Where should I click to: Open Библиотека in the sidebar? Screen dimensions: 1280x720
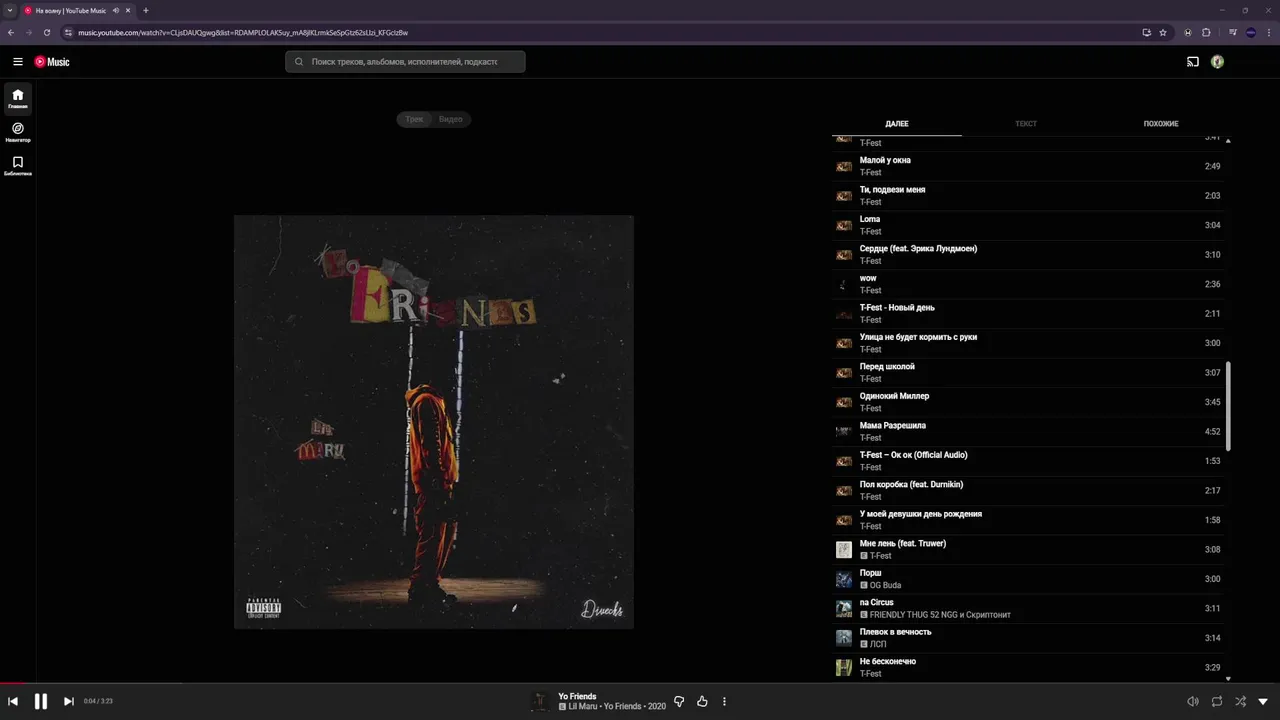pyautogui.click(x=18, y=166)
